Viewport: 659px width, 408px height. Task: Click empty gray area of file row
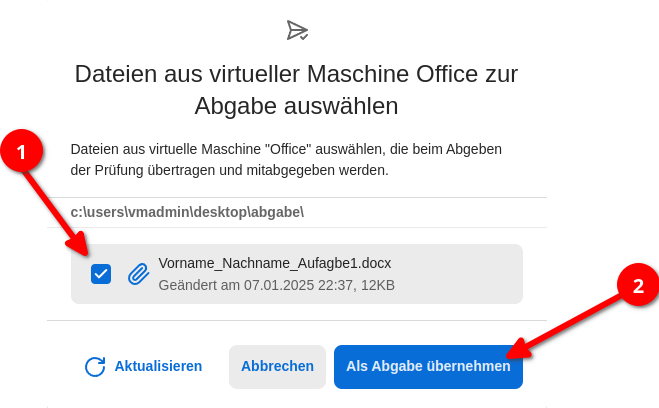pyautogui.click(x=458, y=274)
